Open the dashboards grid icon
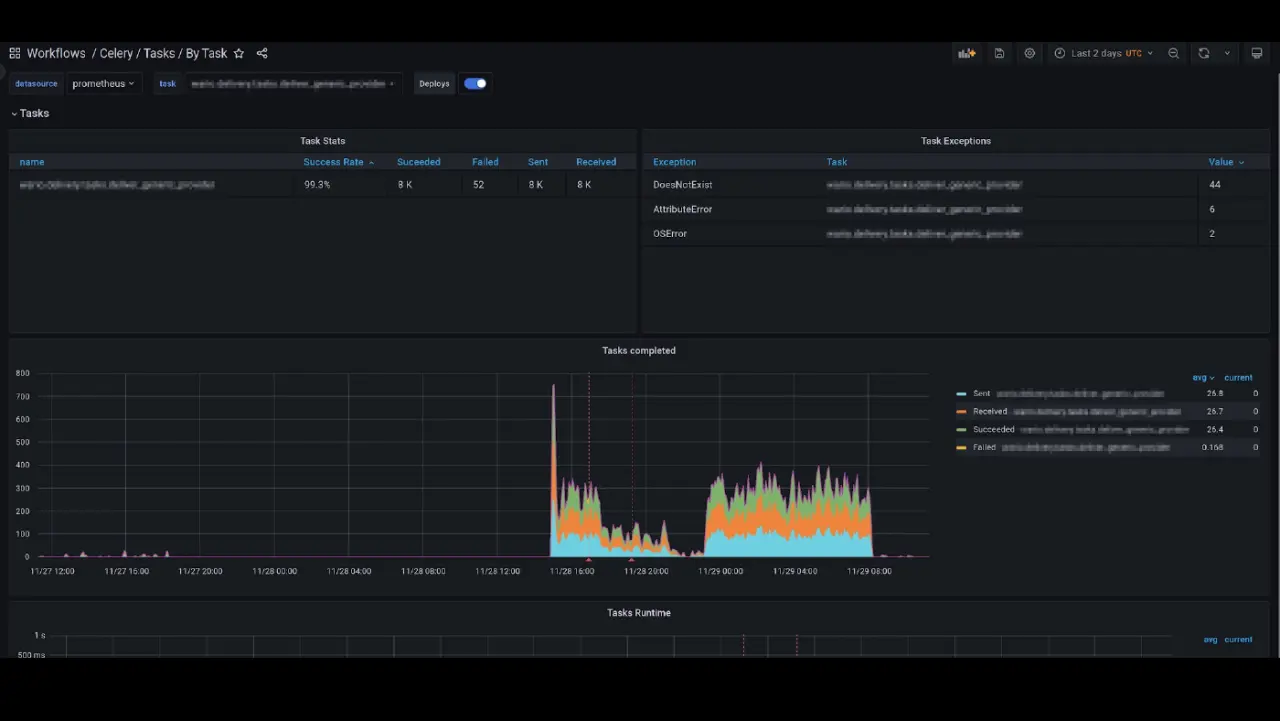This screenshot has height=721, width=1280. click(15, 54)
